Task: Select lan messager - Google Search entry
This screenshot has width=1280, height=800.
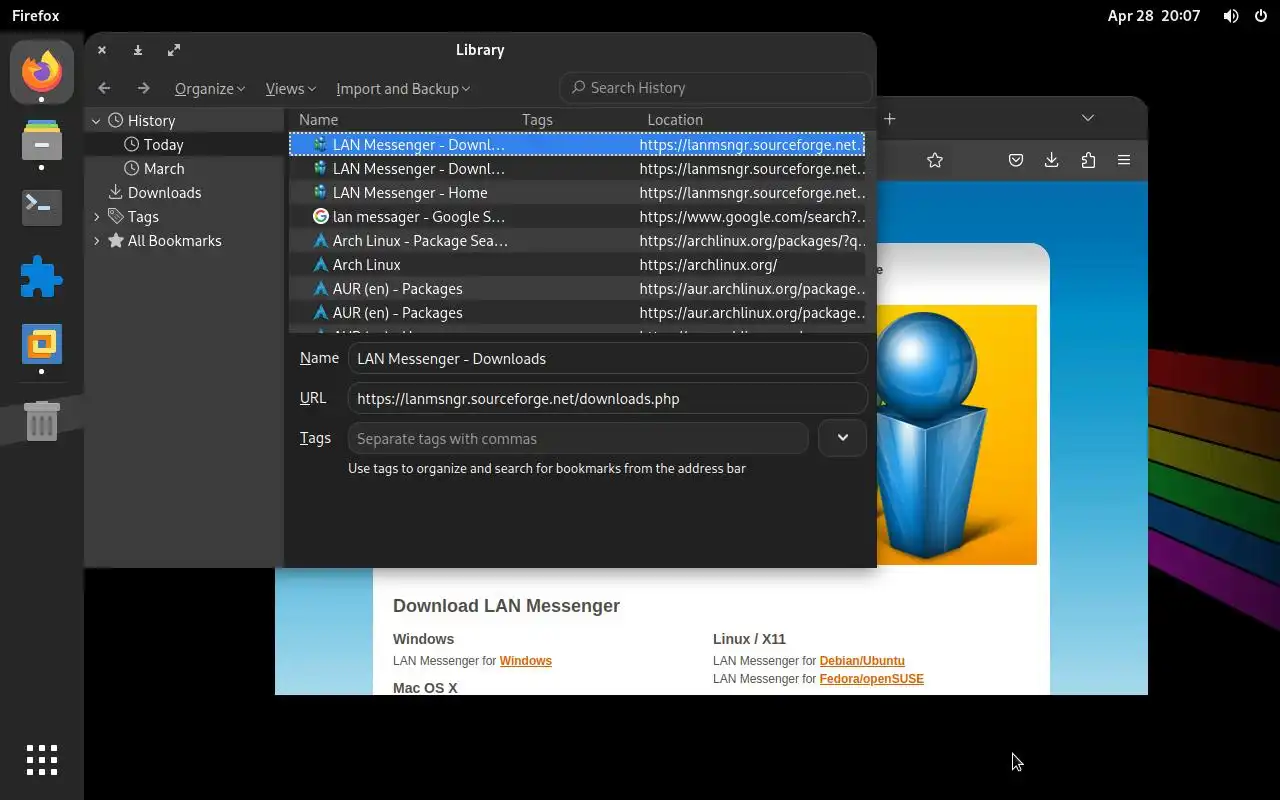Action: [x=577, y=216]
